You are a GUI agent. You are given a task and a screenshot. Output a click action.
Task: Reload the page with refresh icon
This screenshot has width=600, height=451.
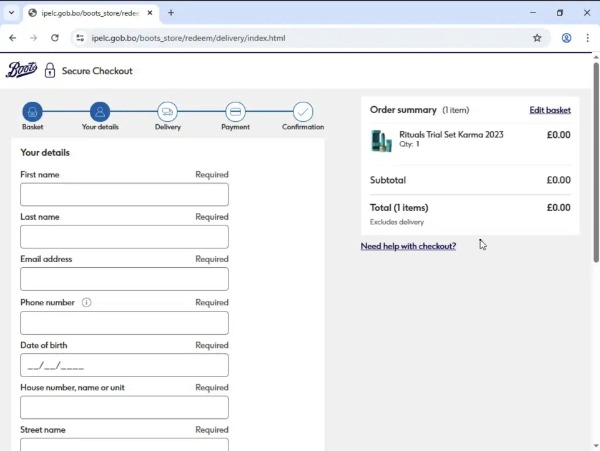(55, 38)
